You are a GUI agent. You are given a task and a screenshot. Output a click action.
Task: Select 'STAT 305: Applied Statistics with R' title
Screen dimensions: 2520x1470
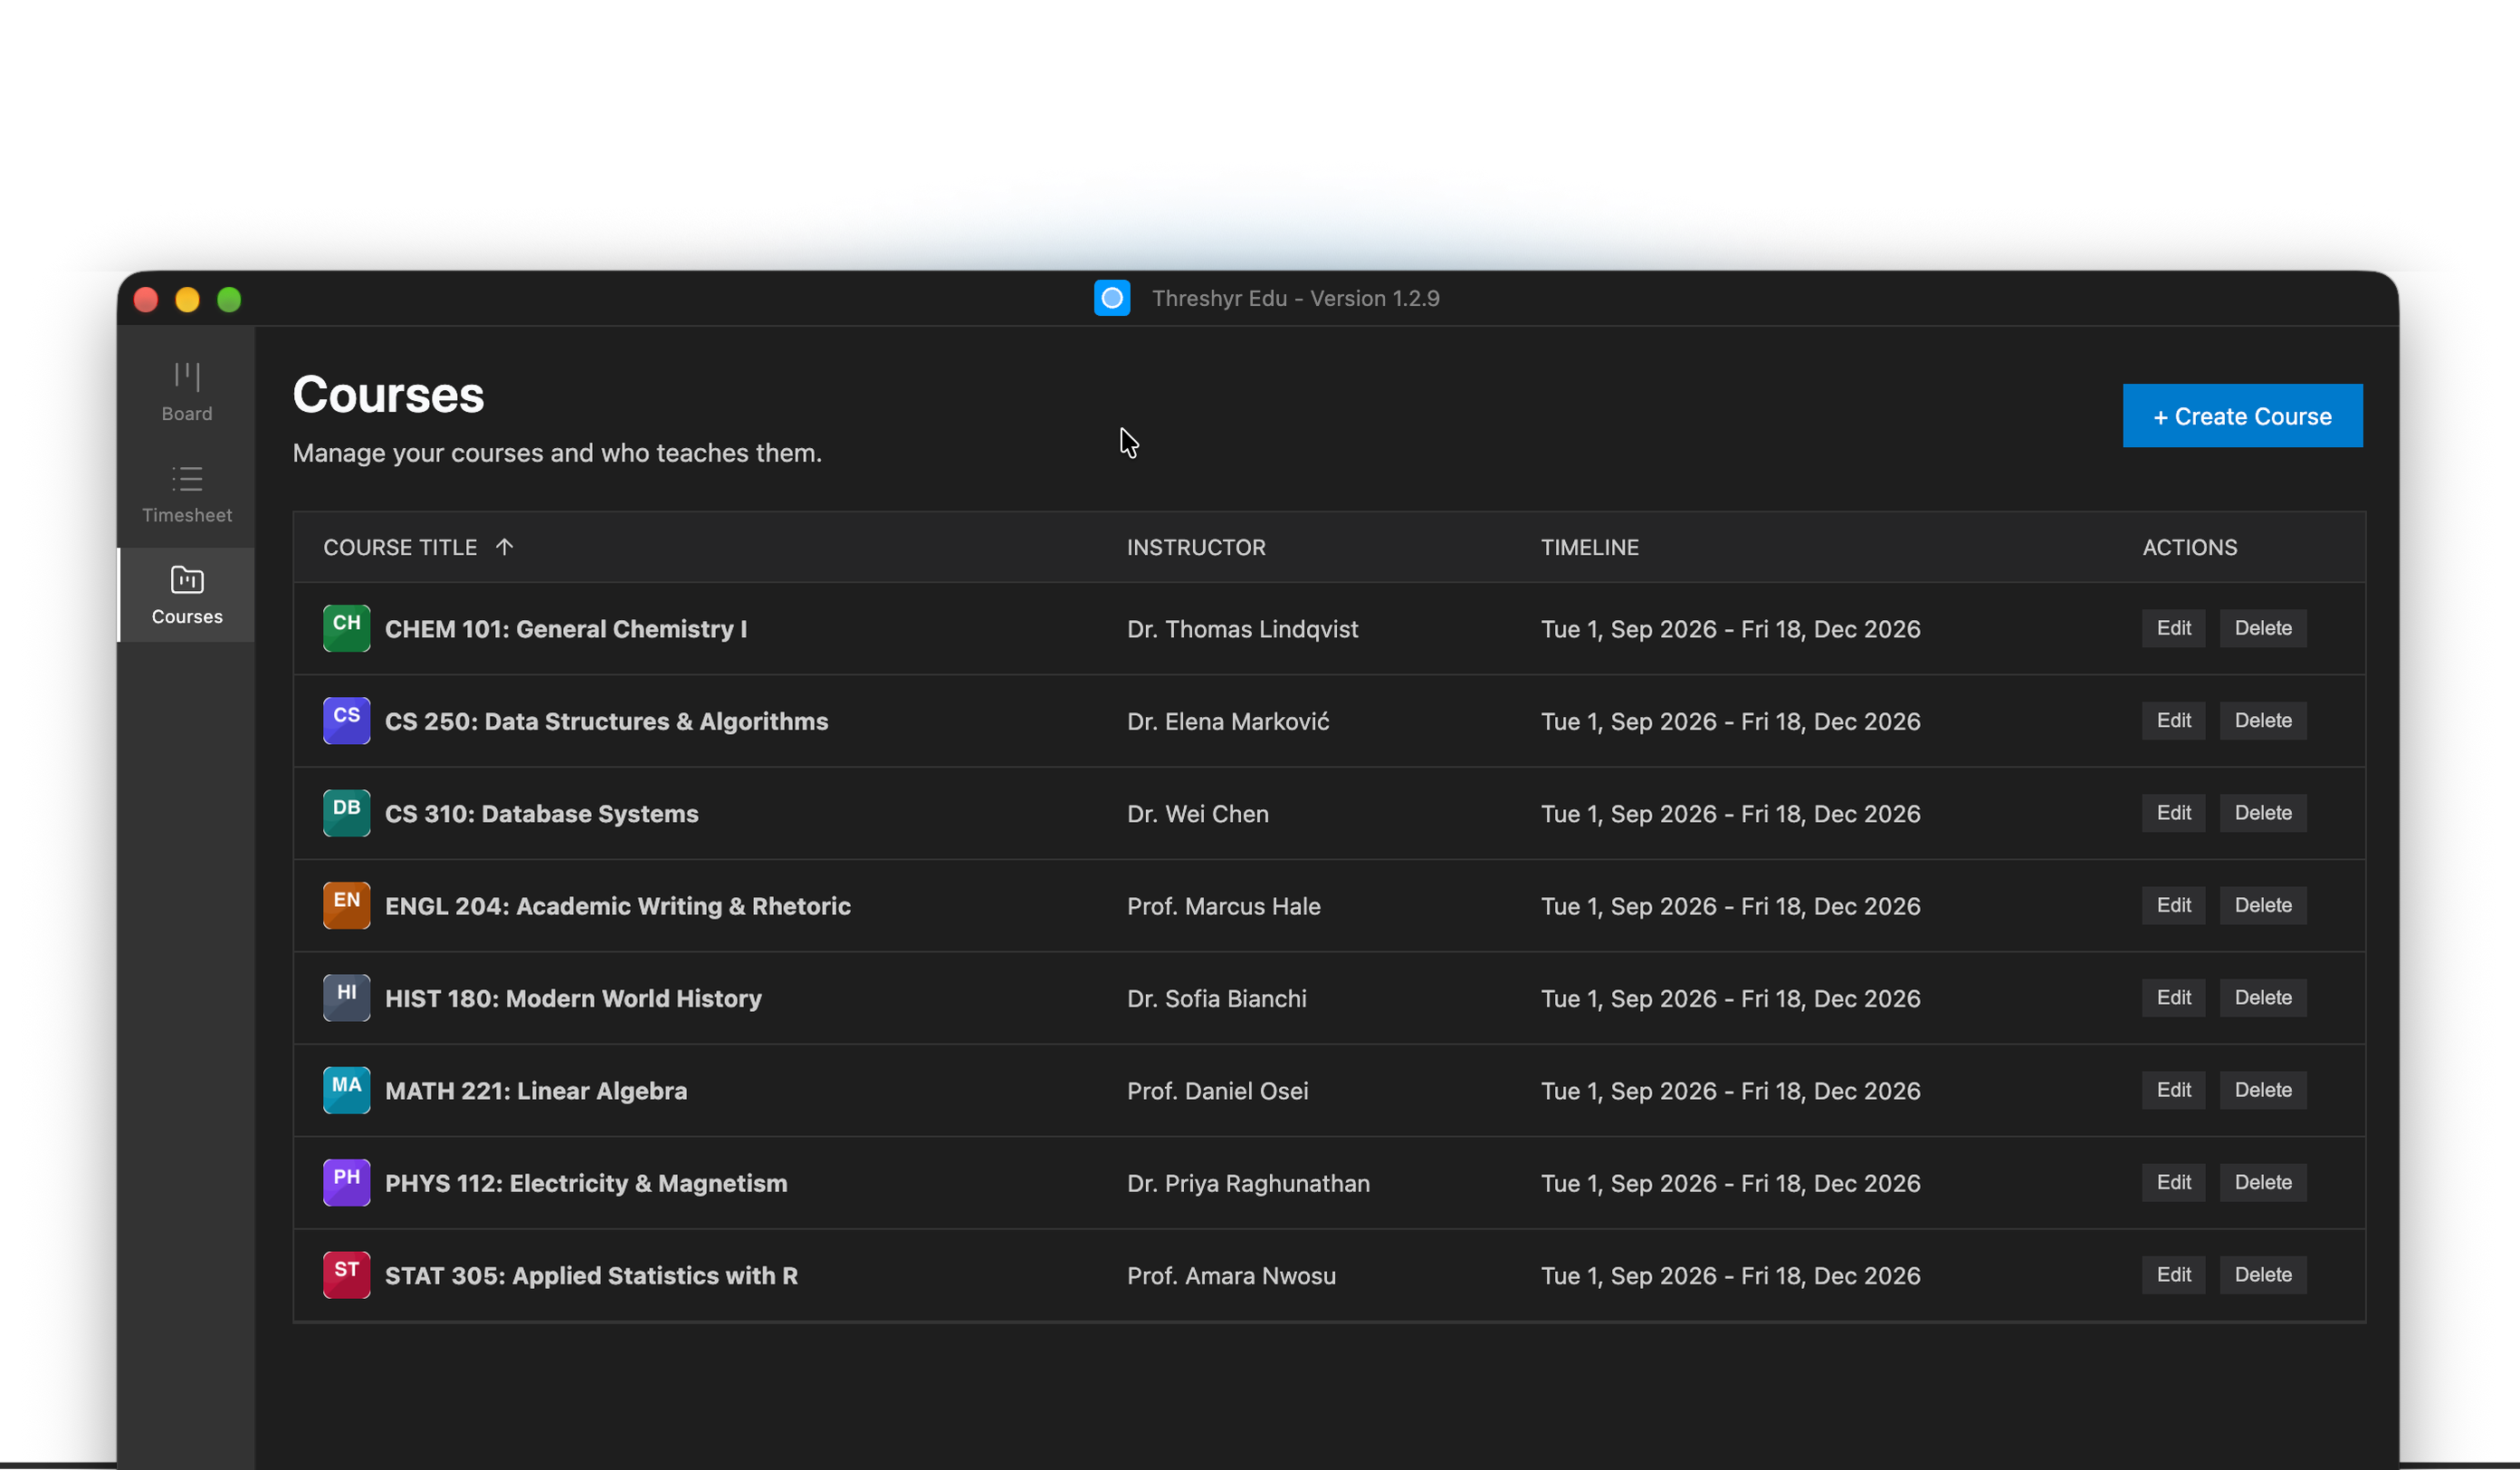591,1276
